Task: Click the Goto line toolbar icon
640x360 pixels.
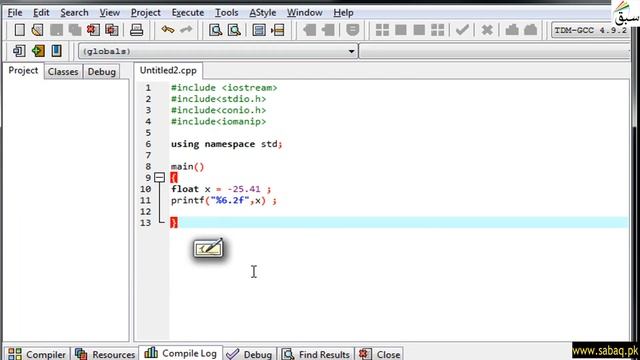Action: 278,30
